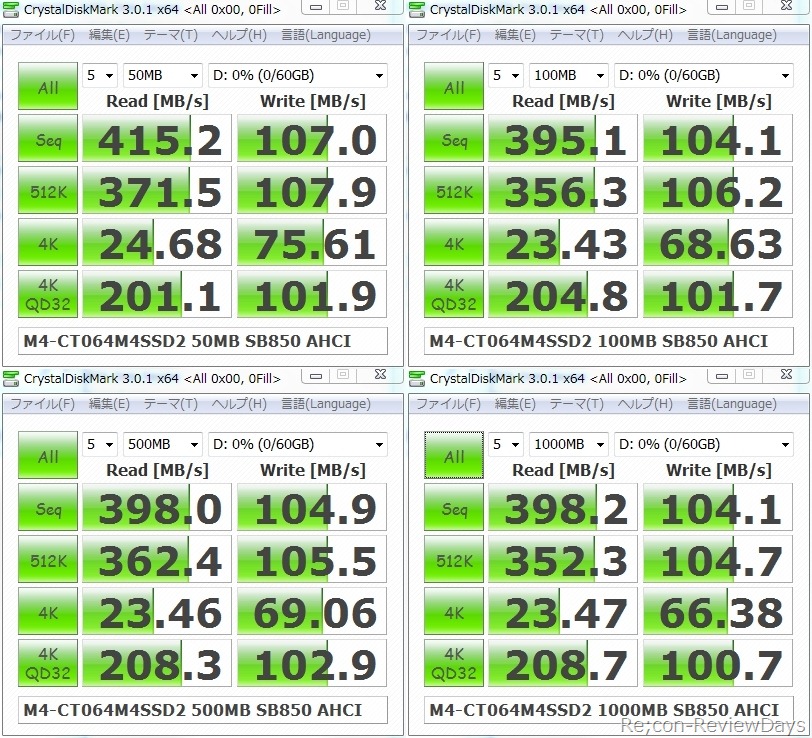Run the 512K test in the 100MB window
This screenshot has width=812, height=738.
pyautogui.click(x=454, y=190)
